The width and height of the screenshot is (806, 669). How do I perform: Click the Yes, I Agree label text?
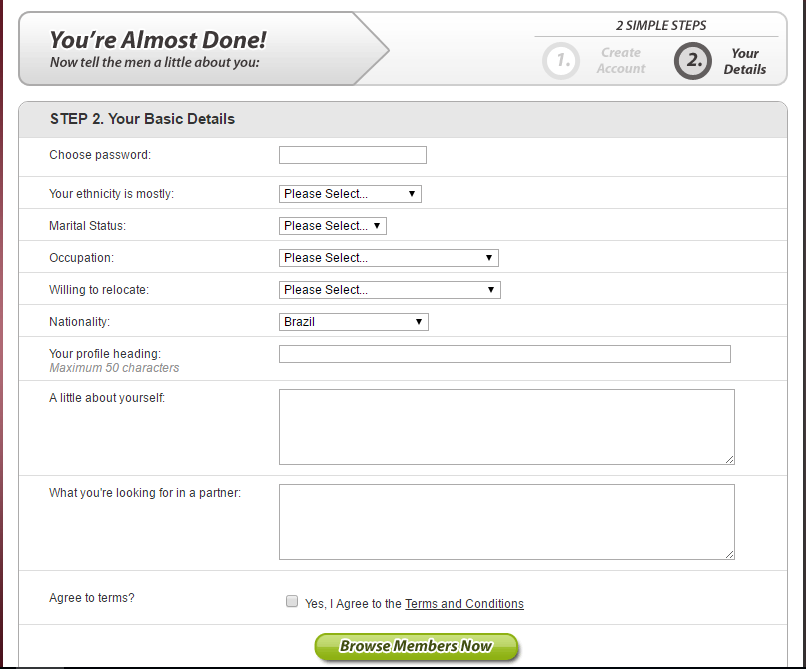[x=353, y=604]
